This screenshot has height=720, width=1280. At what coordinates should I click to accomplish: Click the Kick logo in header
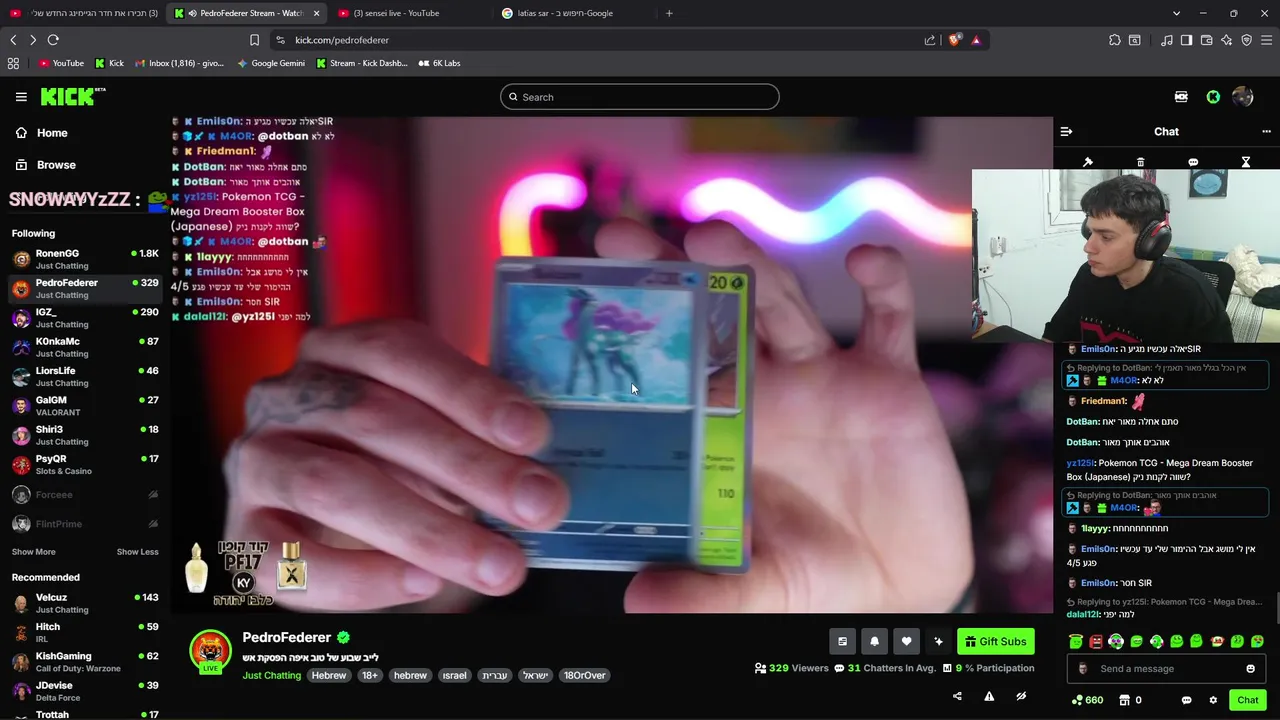(73, 96)
